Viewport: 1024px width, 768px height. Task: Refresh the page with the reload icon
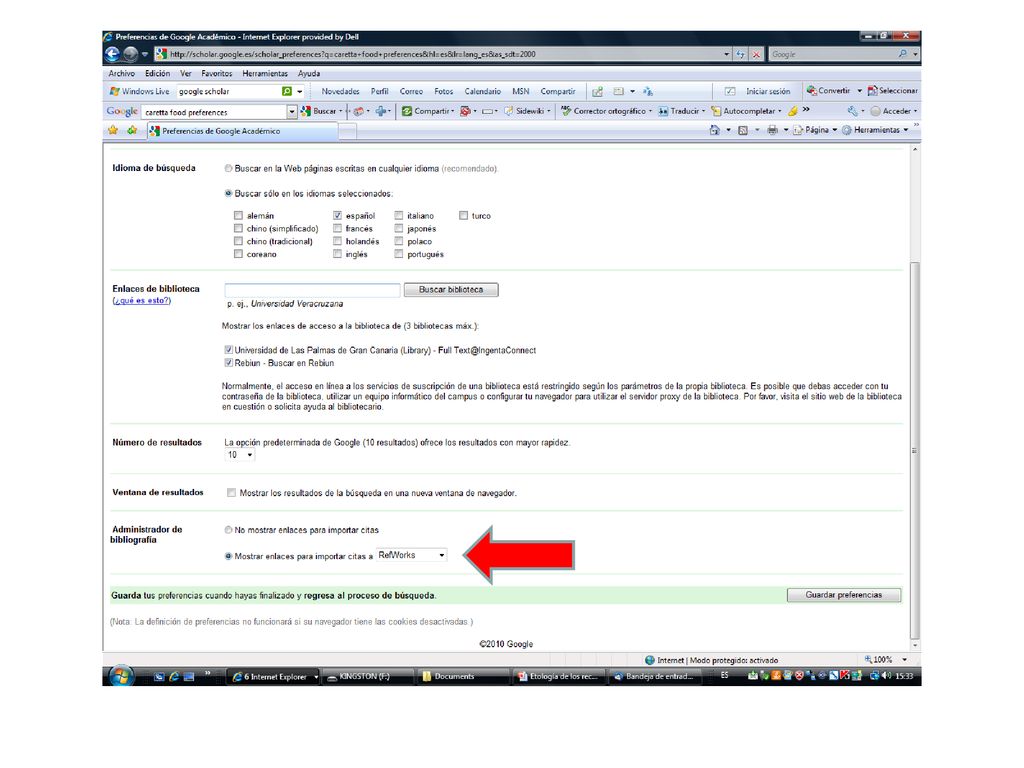[x=741, y=54]
